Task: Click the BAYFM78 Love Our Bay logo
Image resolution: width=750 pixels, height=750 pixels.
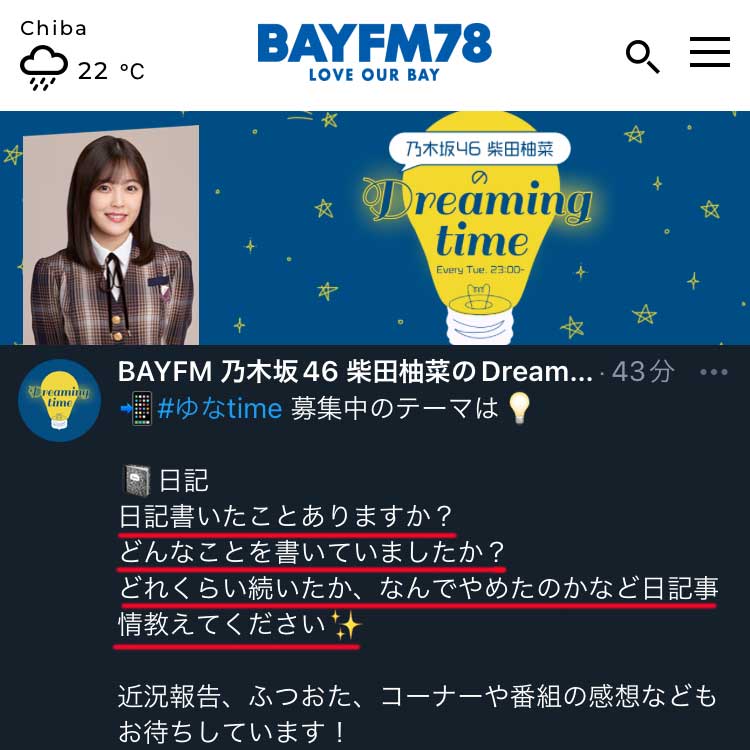Action: (x=375, y=53)
